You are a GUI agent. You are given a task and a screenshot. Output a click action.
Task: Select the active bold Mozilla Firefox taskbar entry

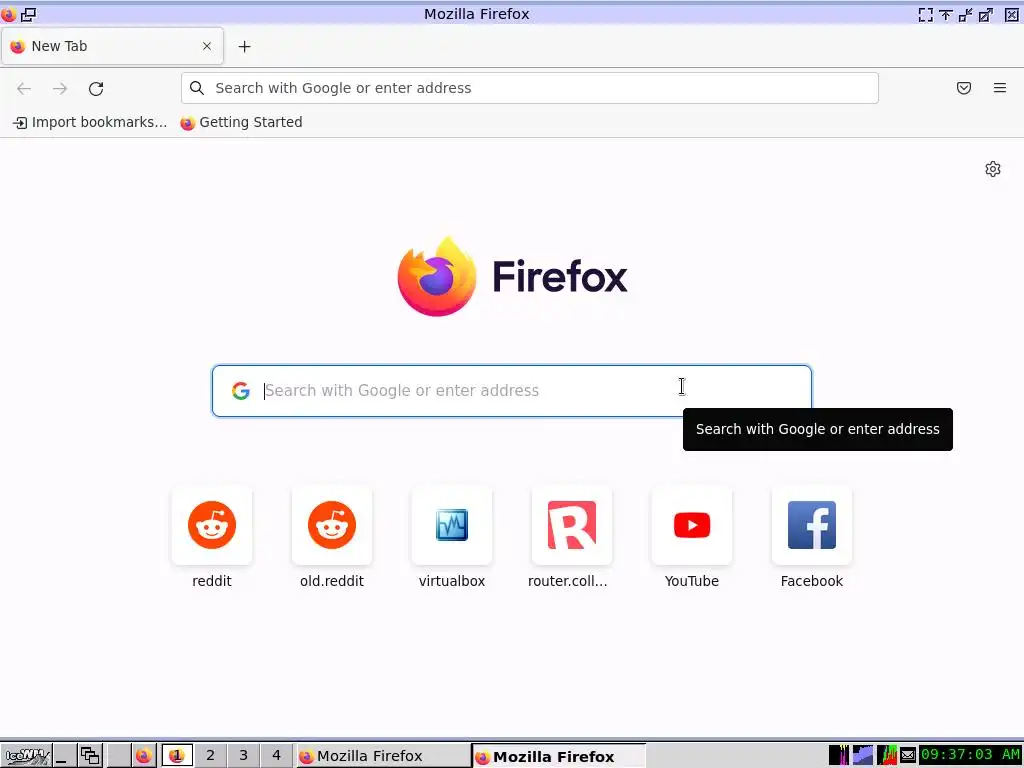(x=558, y=756)
